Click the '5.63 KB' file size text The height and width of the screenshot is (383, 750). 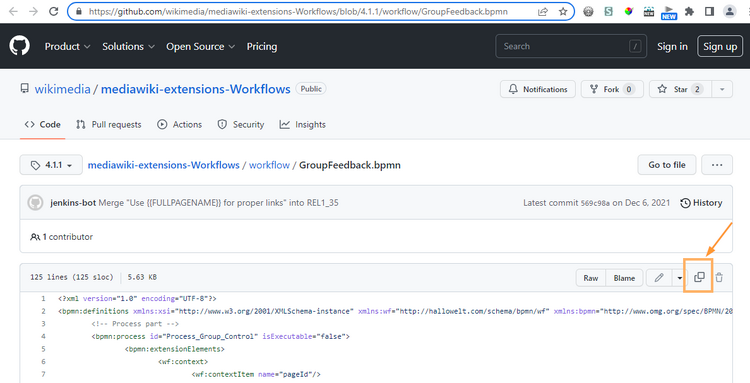(142, 277)
